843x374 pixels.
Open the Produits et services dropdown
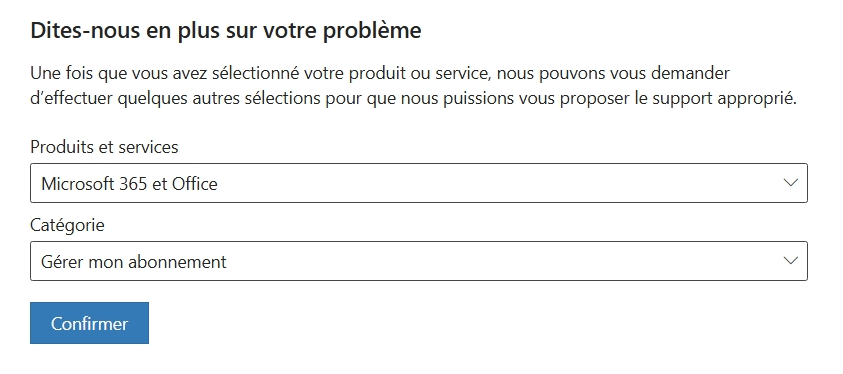(419, 183)
